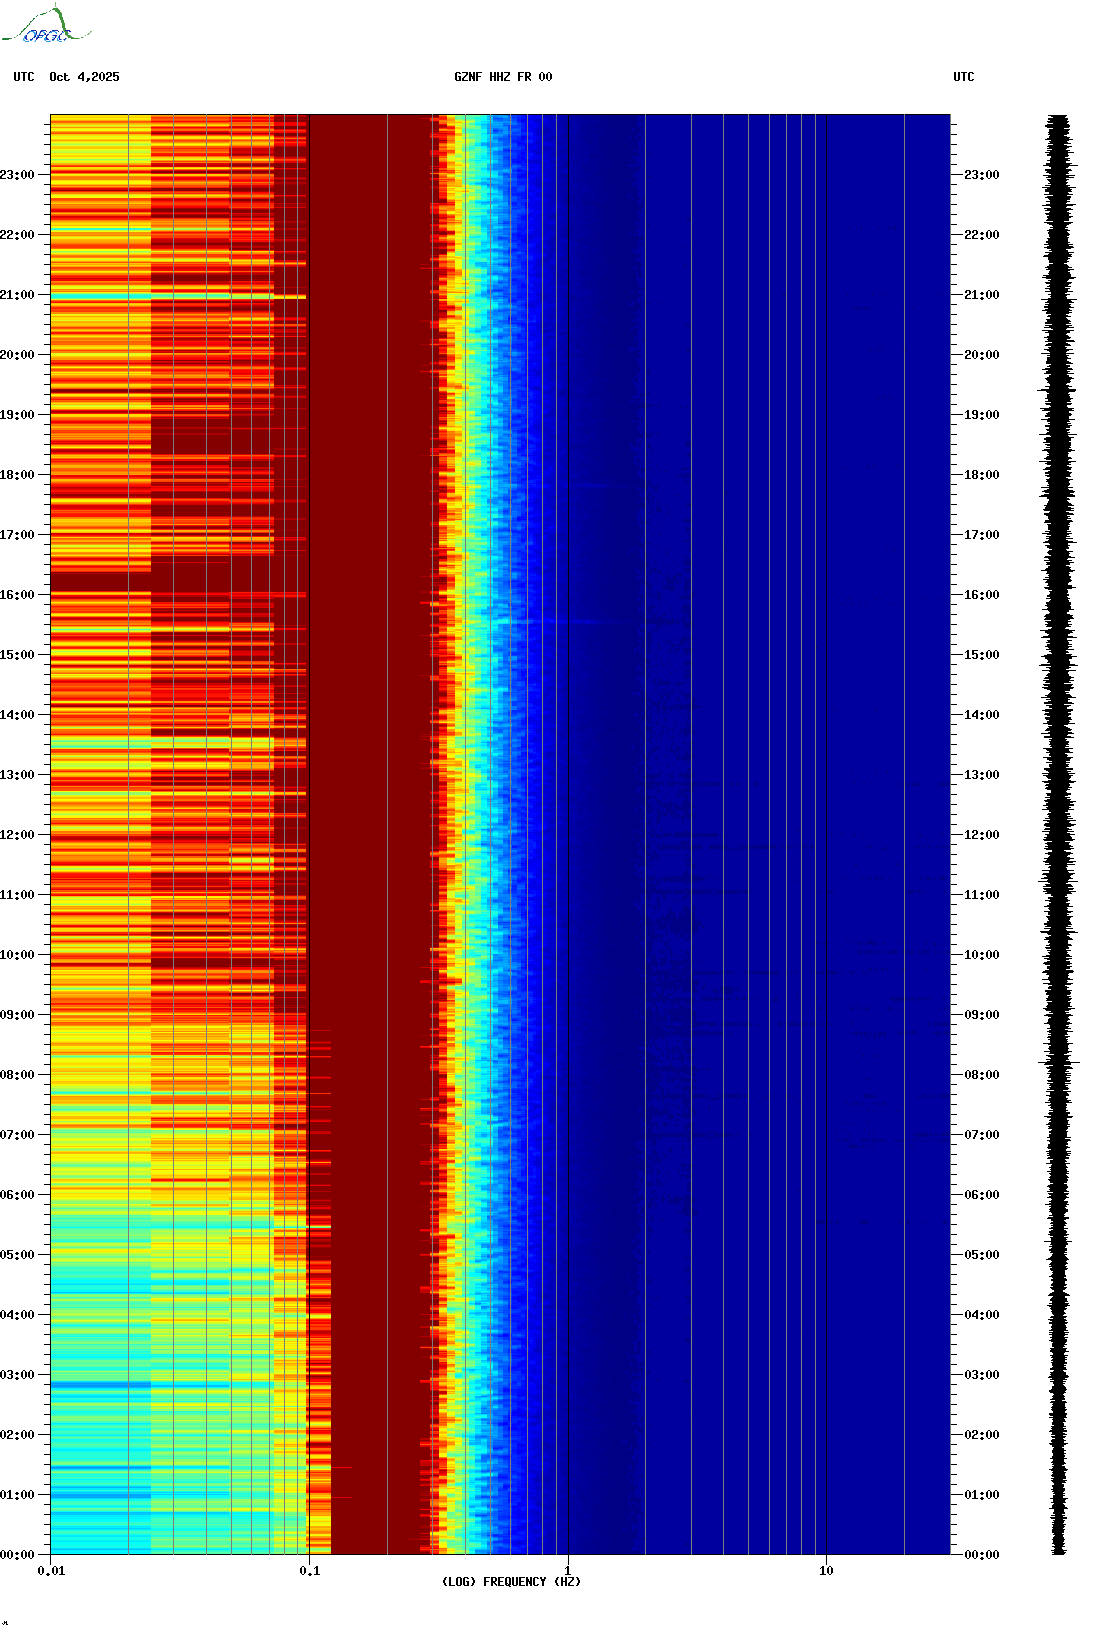Screen dimensions: 1102x1634
Task: Select the 23:00 tick on left time axis
Action: coord(17,175)
